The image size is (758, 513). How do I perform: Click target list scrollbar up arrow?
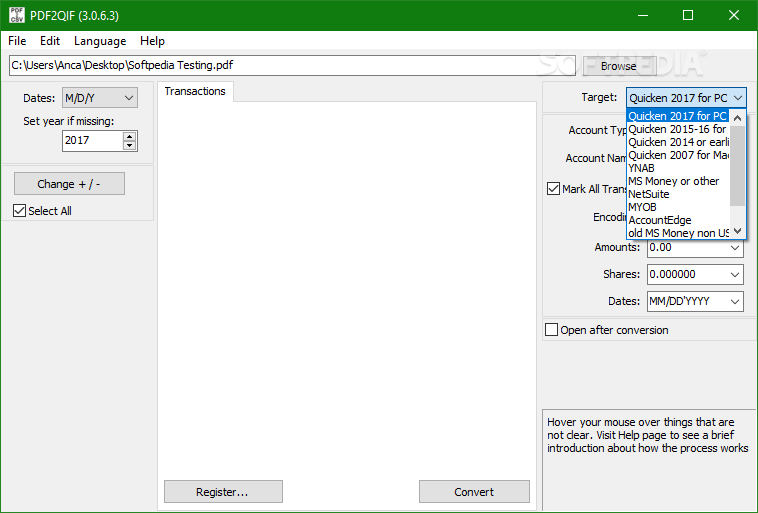point(738,117)
